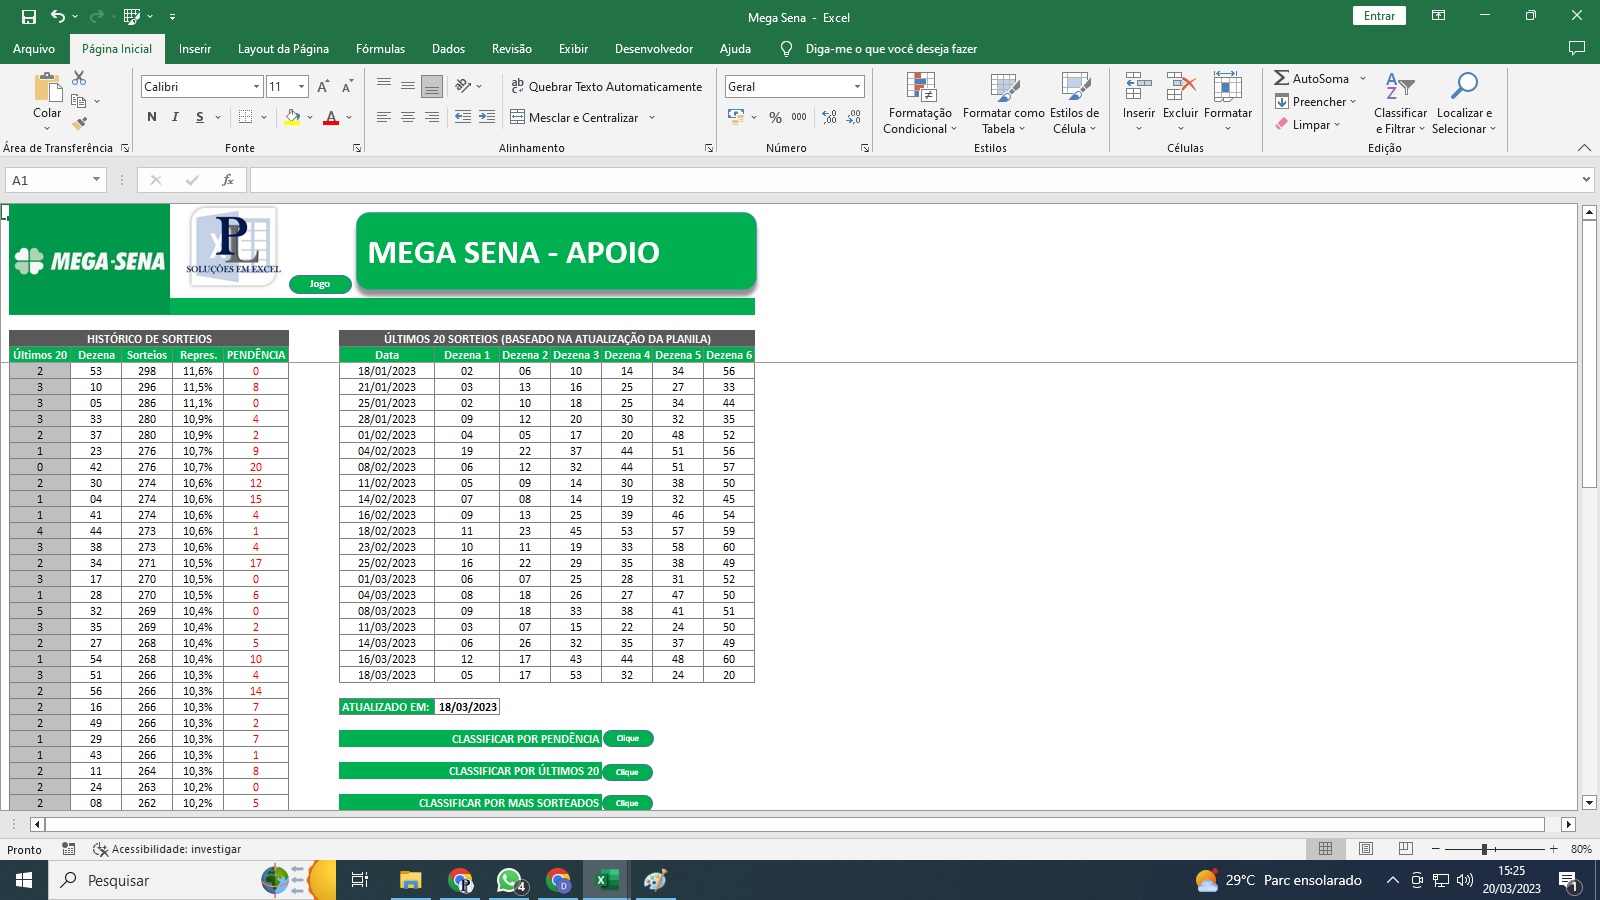This screenshot has width=1600, height=900.
Task: Click the zoom slider handle
Action: 1485,849
